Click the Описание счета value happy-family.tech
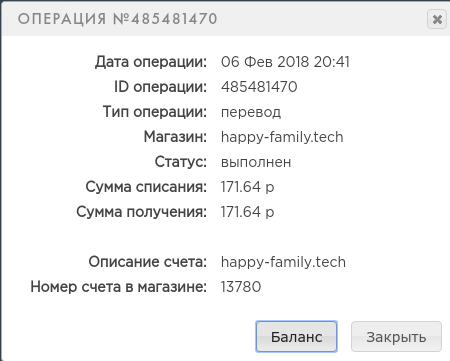Screen dimensions: 450x361 point(283,262)
